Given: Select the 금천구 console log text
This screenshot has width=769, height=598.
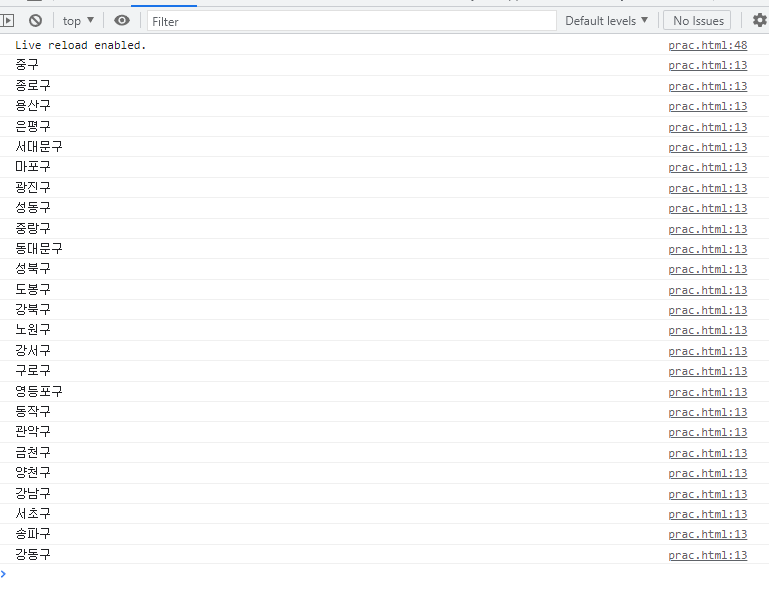Looking at the screenshot, I should pos(32,452).
